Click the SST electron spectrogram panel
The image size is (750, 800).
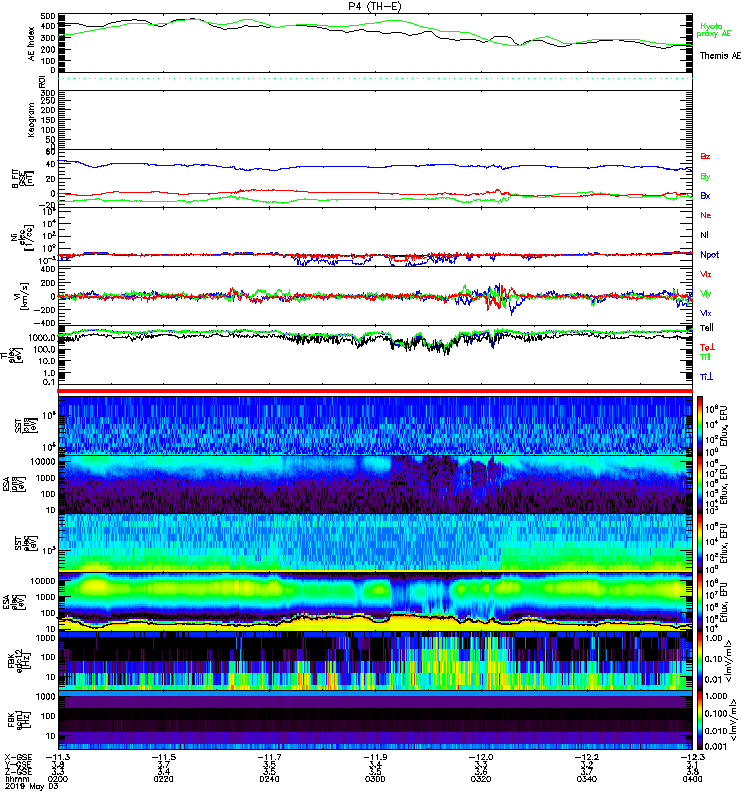click(375, 543)
